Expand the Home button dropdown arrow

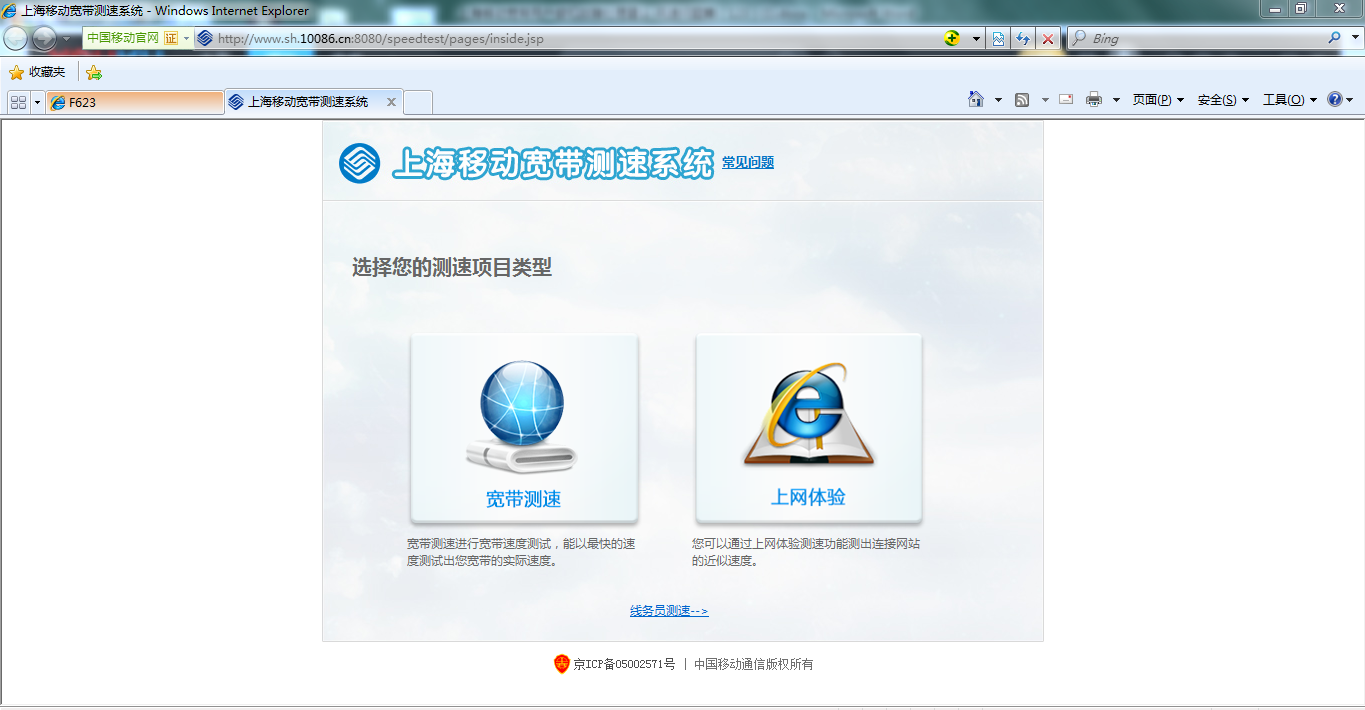998,100
